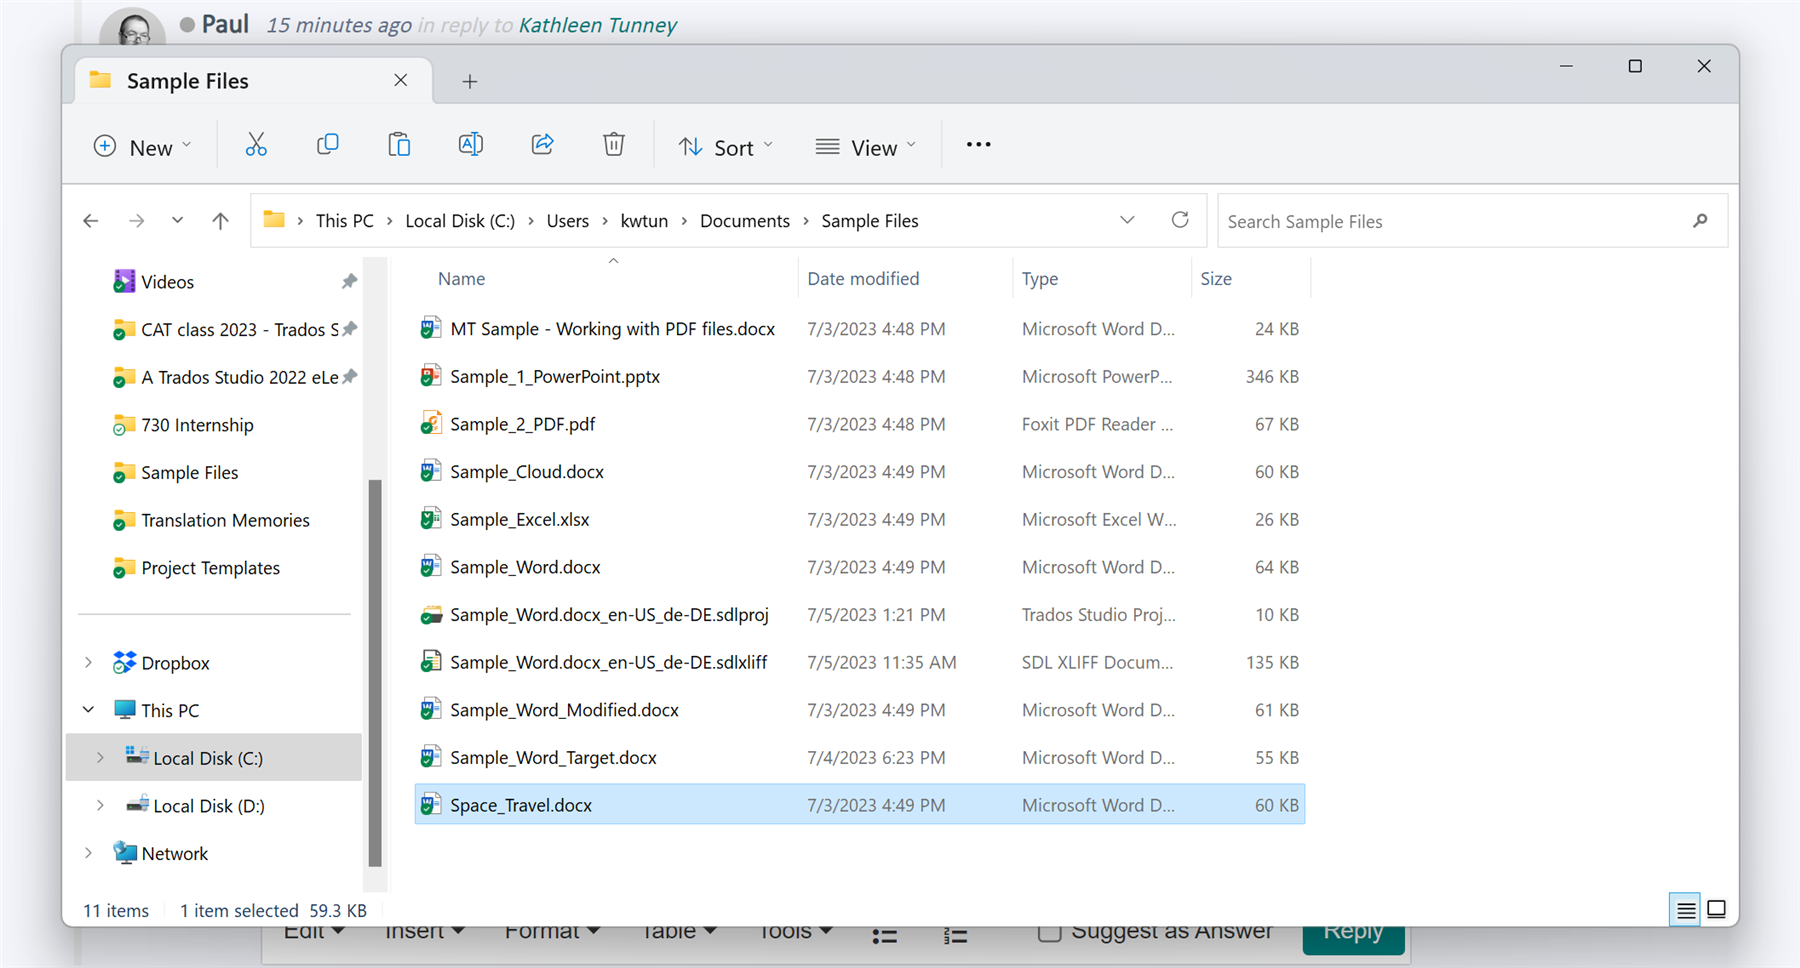Select Sample_Cloud.docx file
Image resolution: width=1800 pixels, height=968 pixels.
tap(527, 472)
